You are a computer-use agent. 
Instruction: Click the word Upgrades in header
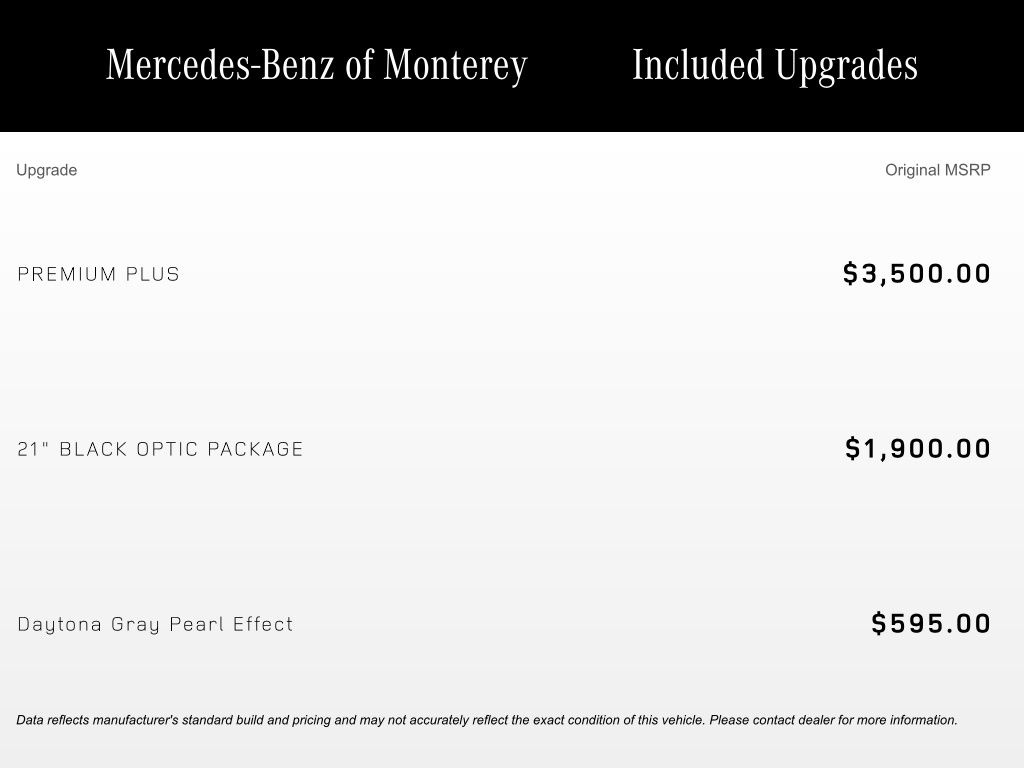coord(846,65)
